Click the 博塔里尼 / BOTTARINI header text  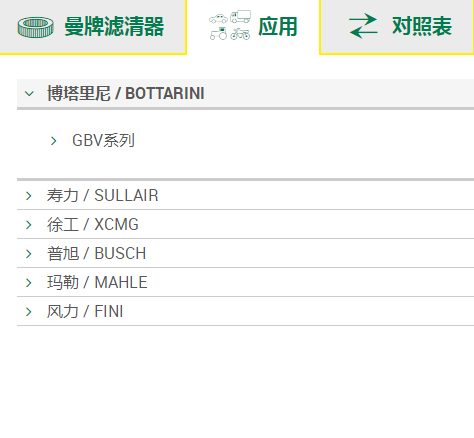pyautogui.click(x=125, y=93)
